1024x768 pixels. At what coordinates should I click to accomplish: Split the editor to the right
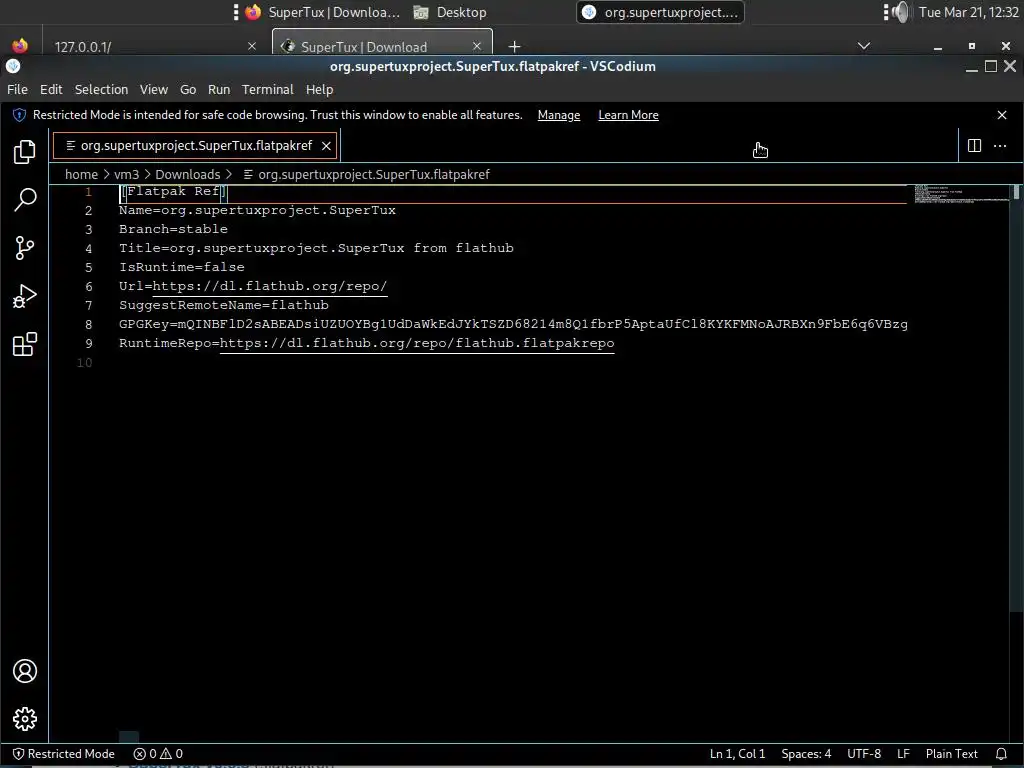(x=974, y=146)
